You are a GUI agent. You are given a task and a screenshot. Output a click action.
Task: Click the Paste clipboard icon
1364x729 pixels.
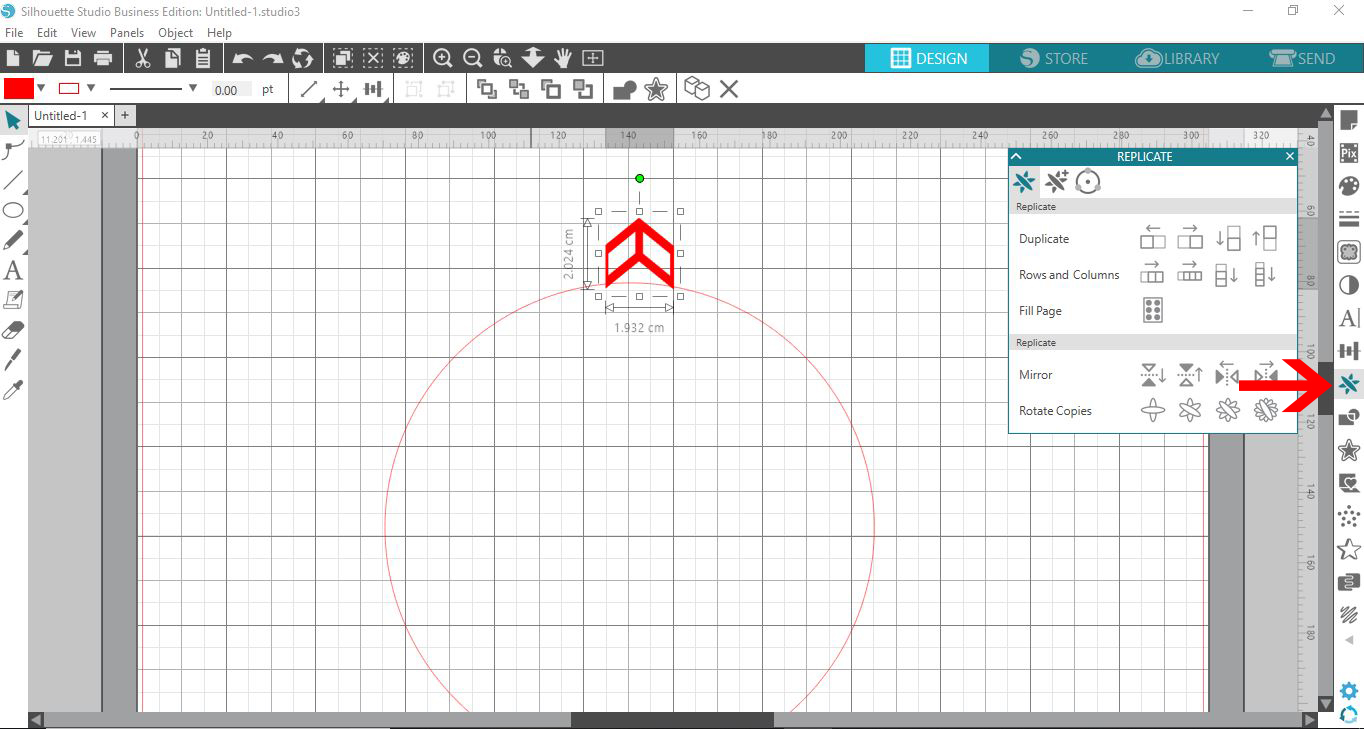pos(203,58)
